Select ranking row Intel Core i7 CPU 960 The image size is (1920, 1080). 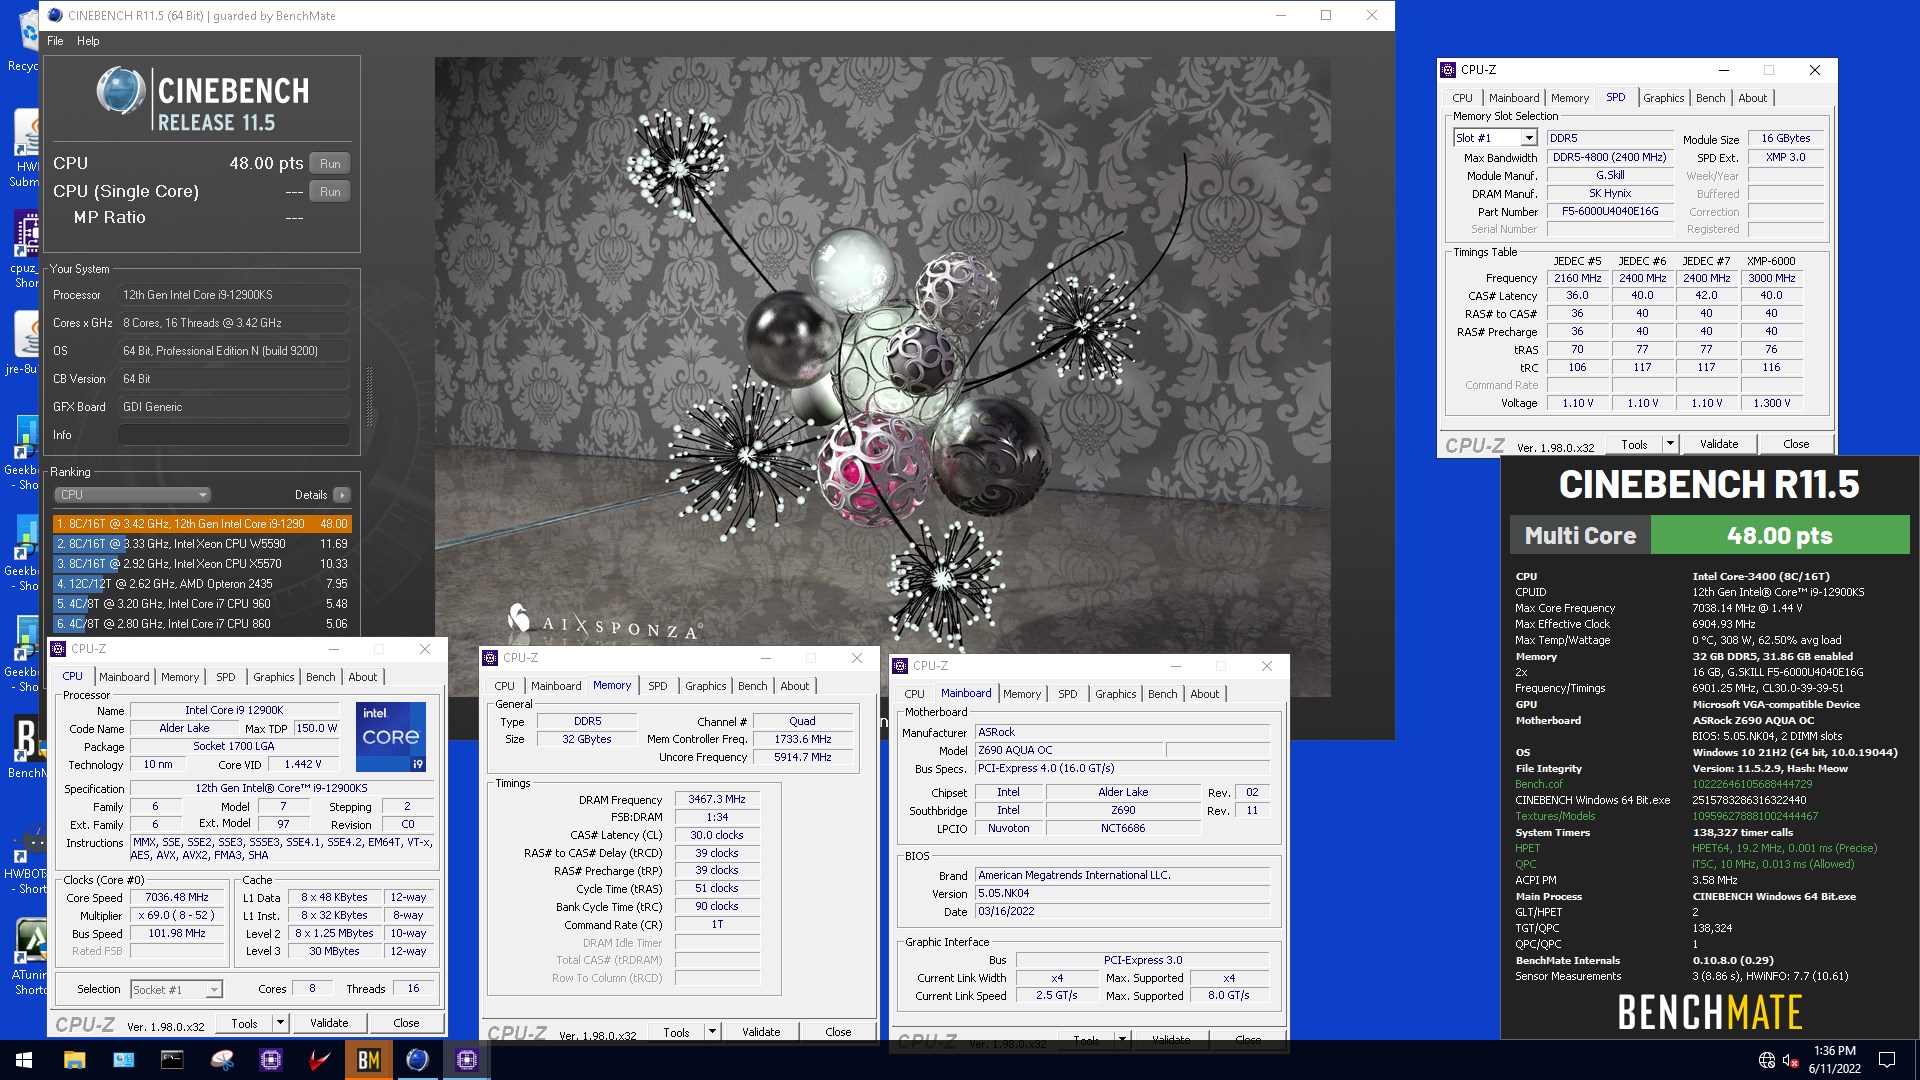coord(202,604)
